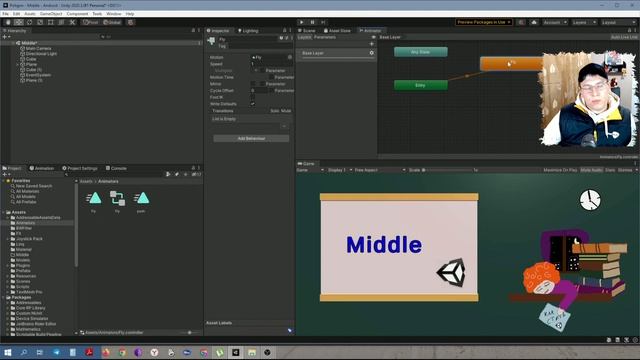The width and height of the screenshot is (640, 360).
Task: Click the Speed value input field
Action: tap(271, 64)
